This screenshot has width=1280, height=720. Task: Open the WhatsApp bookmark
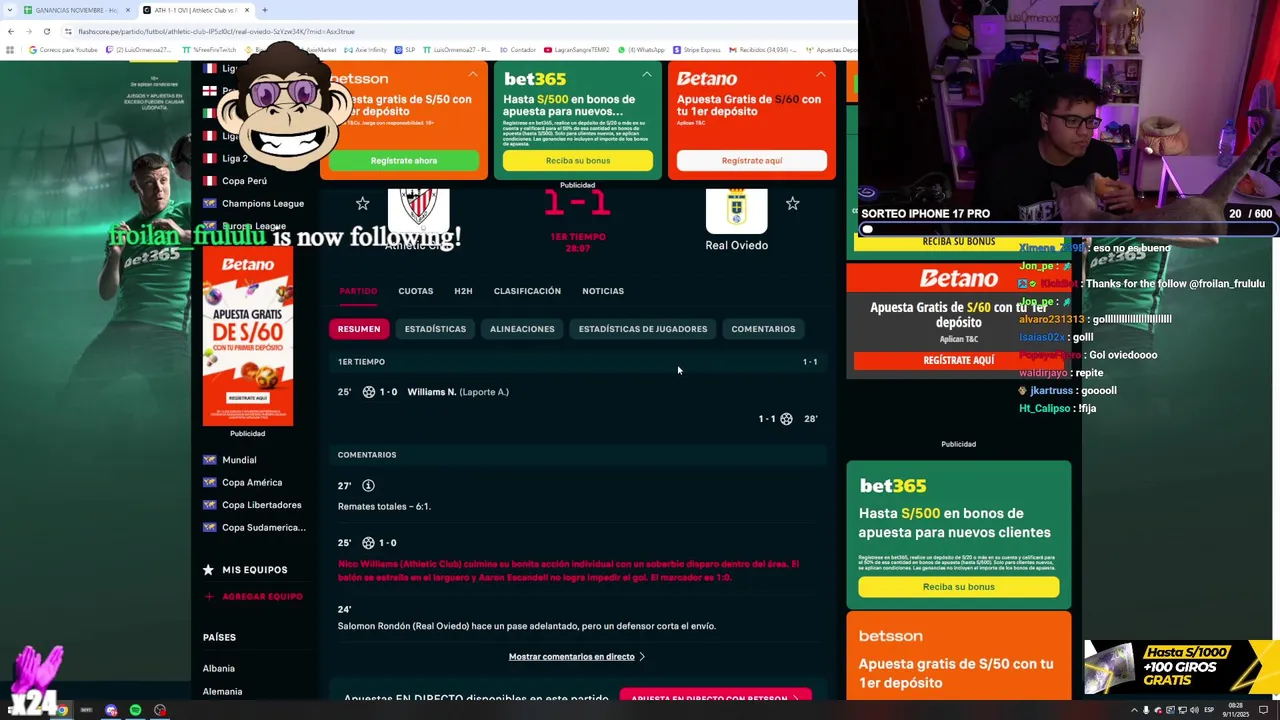pos(641,50)
